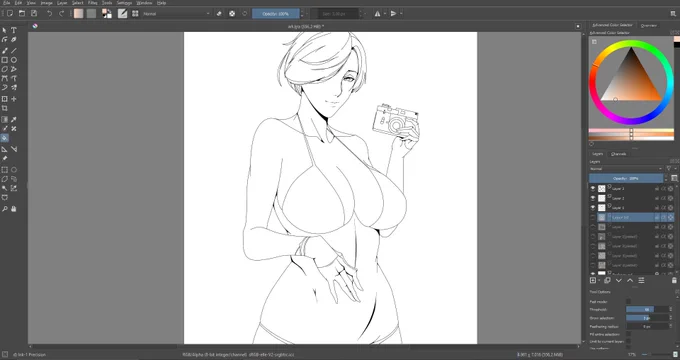Select the Fill bucket tool
Viewport: 680px width, 360px height.
[5, 138]
